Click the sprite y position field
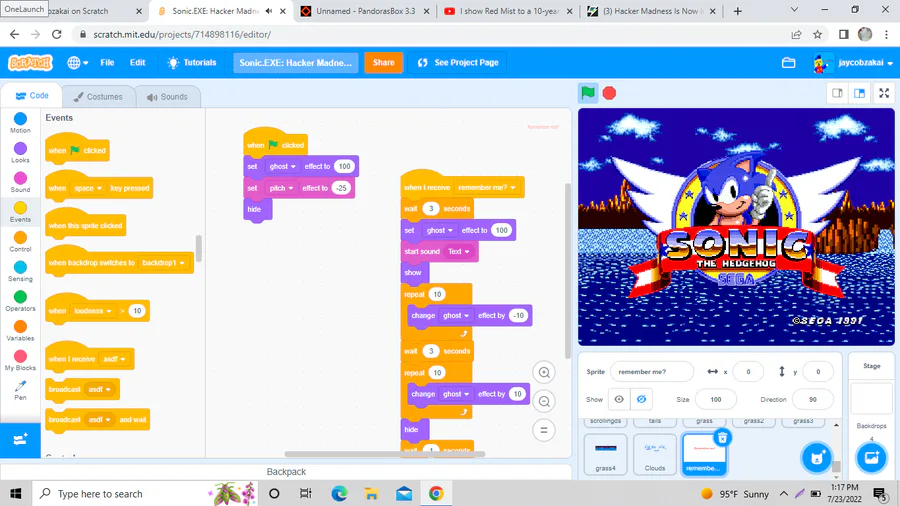Screen dimensions: 900x506 coord(818,372)
